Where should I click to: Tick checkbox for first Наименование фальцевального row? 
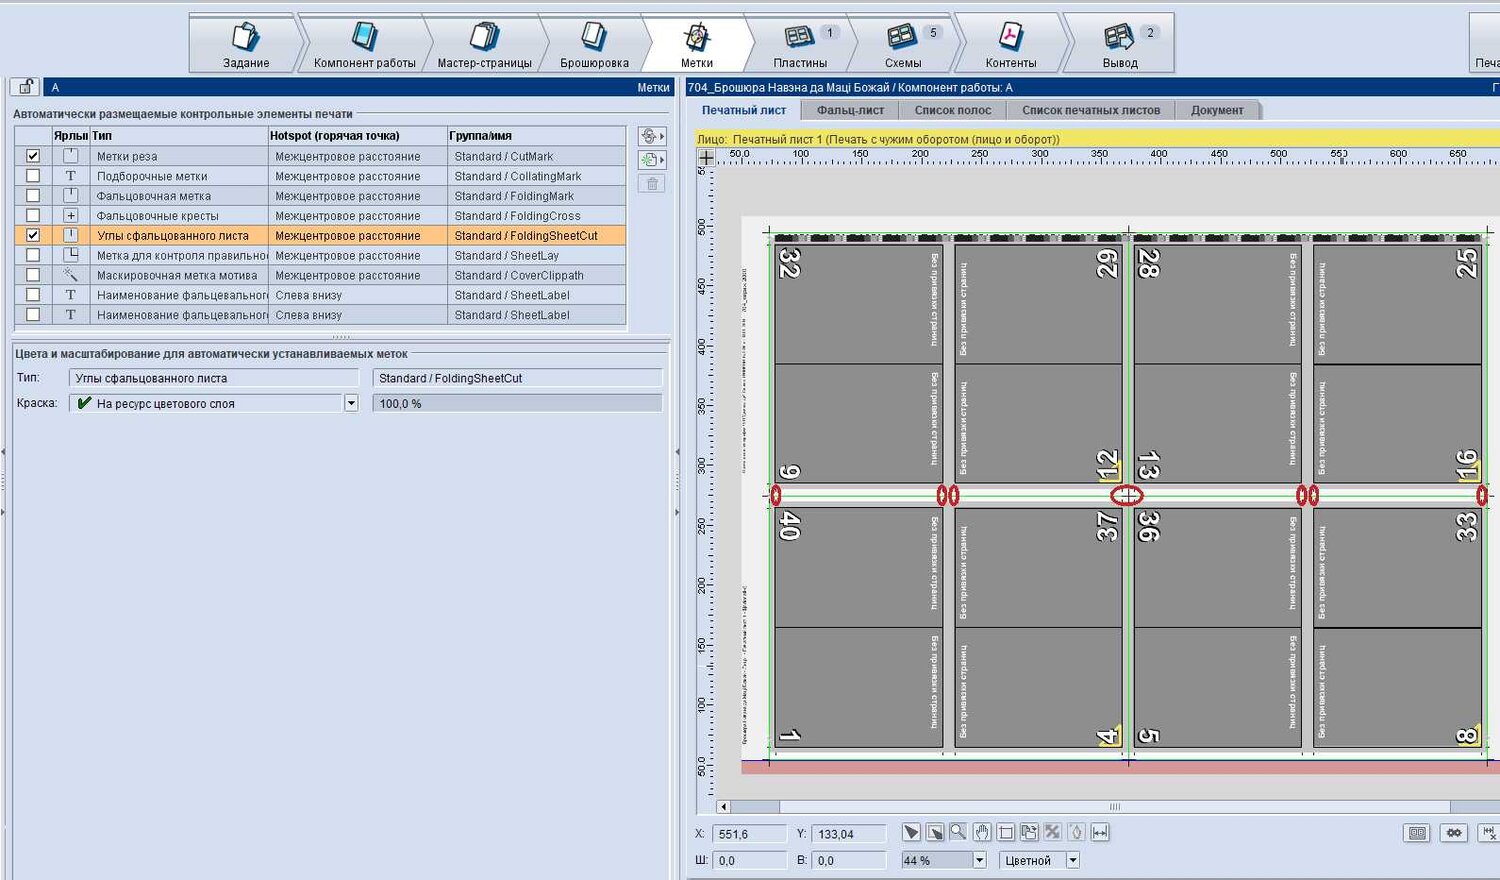(x=33, y=295)
